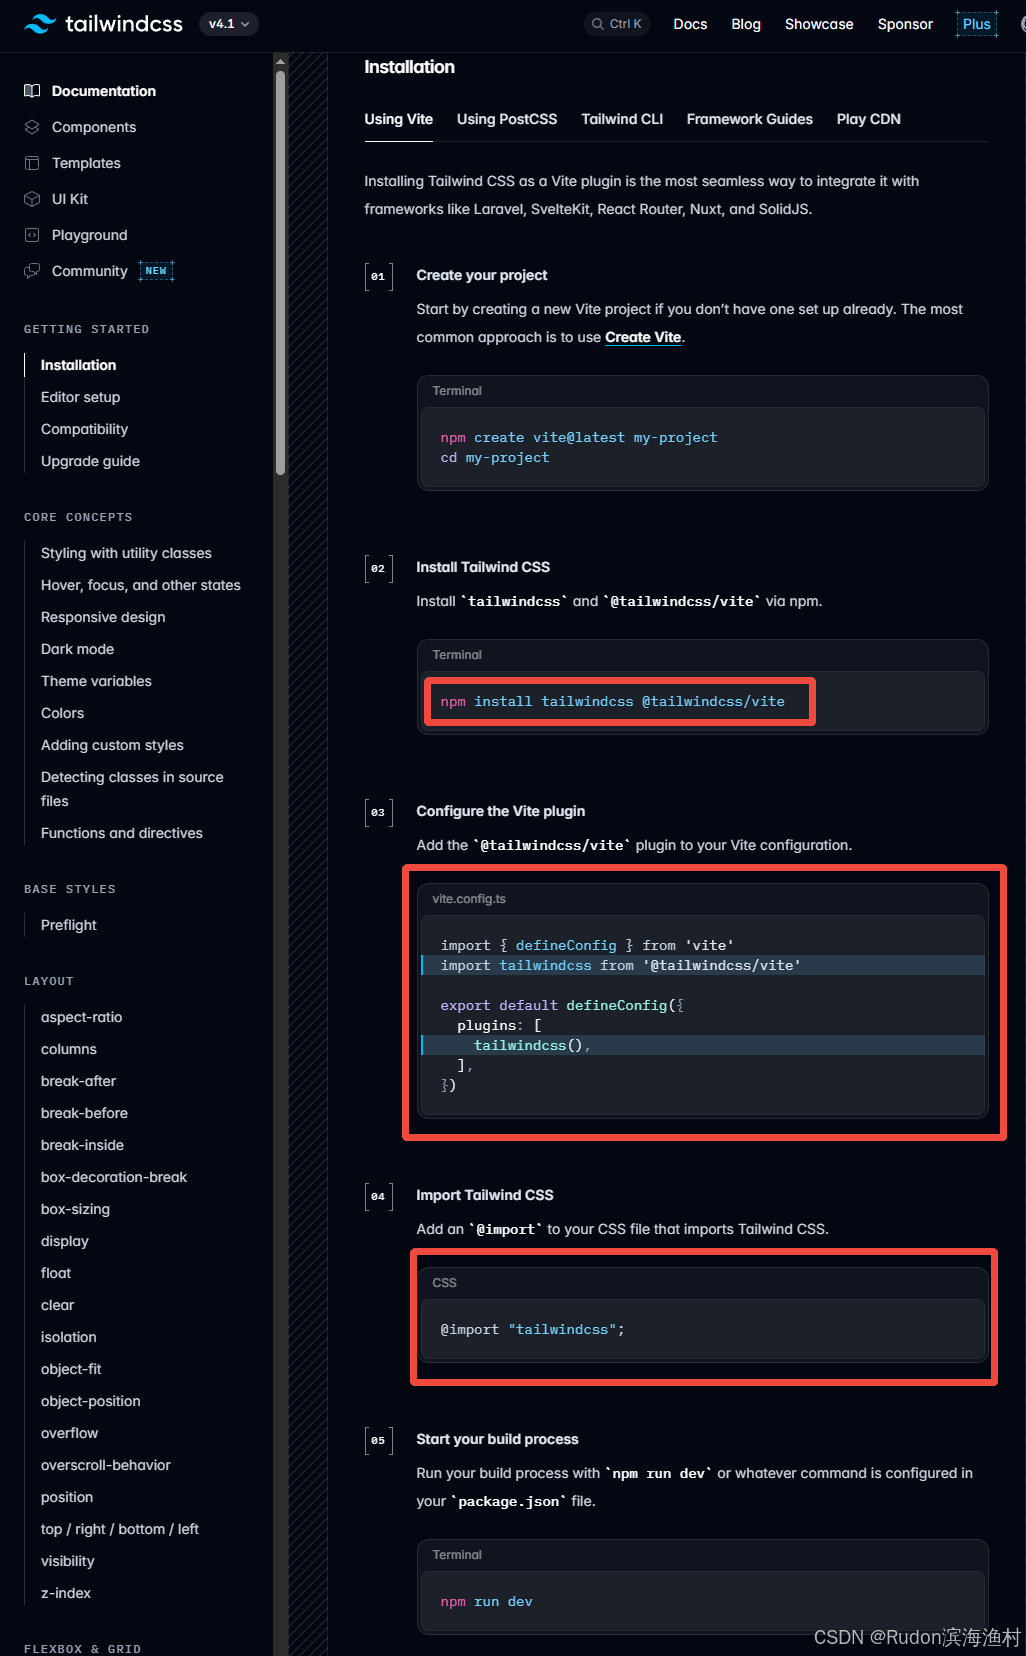Open the Documentation book icon
The image size is (1026, 1656).
click(32, 91)
